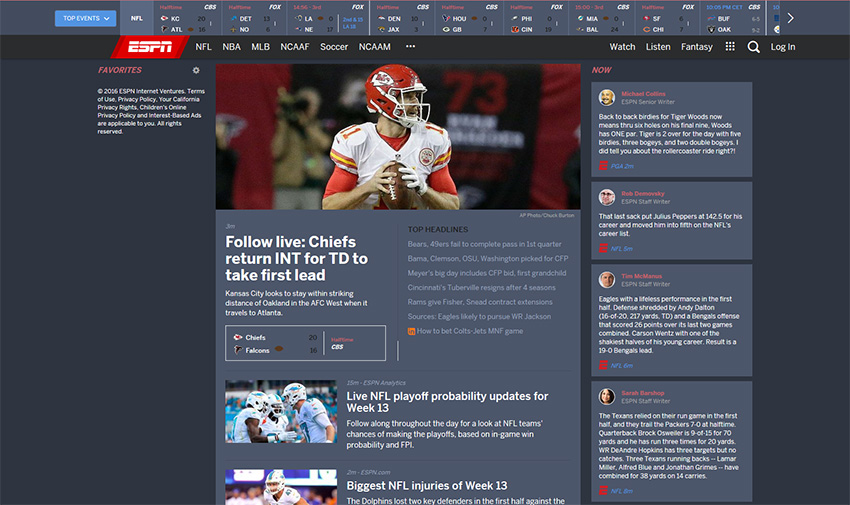The image size is (850, 505).
Task: Open the Fantasy link
Action: tap(697, 47)
